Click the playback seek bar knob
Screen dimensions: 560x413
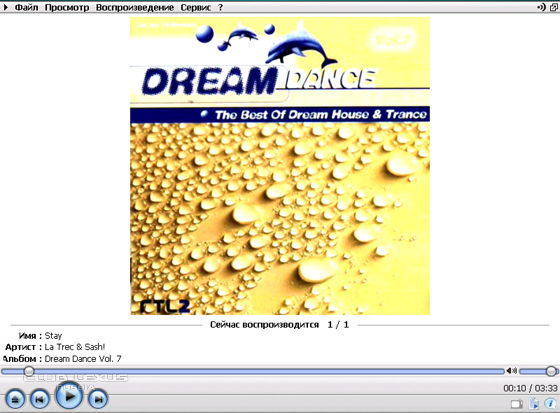coord(29,371)
